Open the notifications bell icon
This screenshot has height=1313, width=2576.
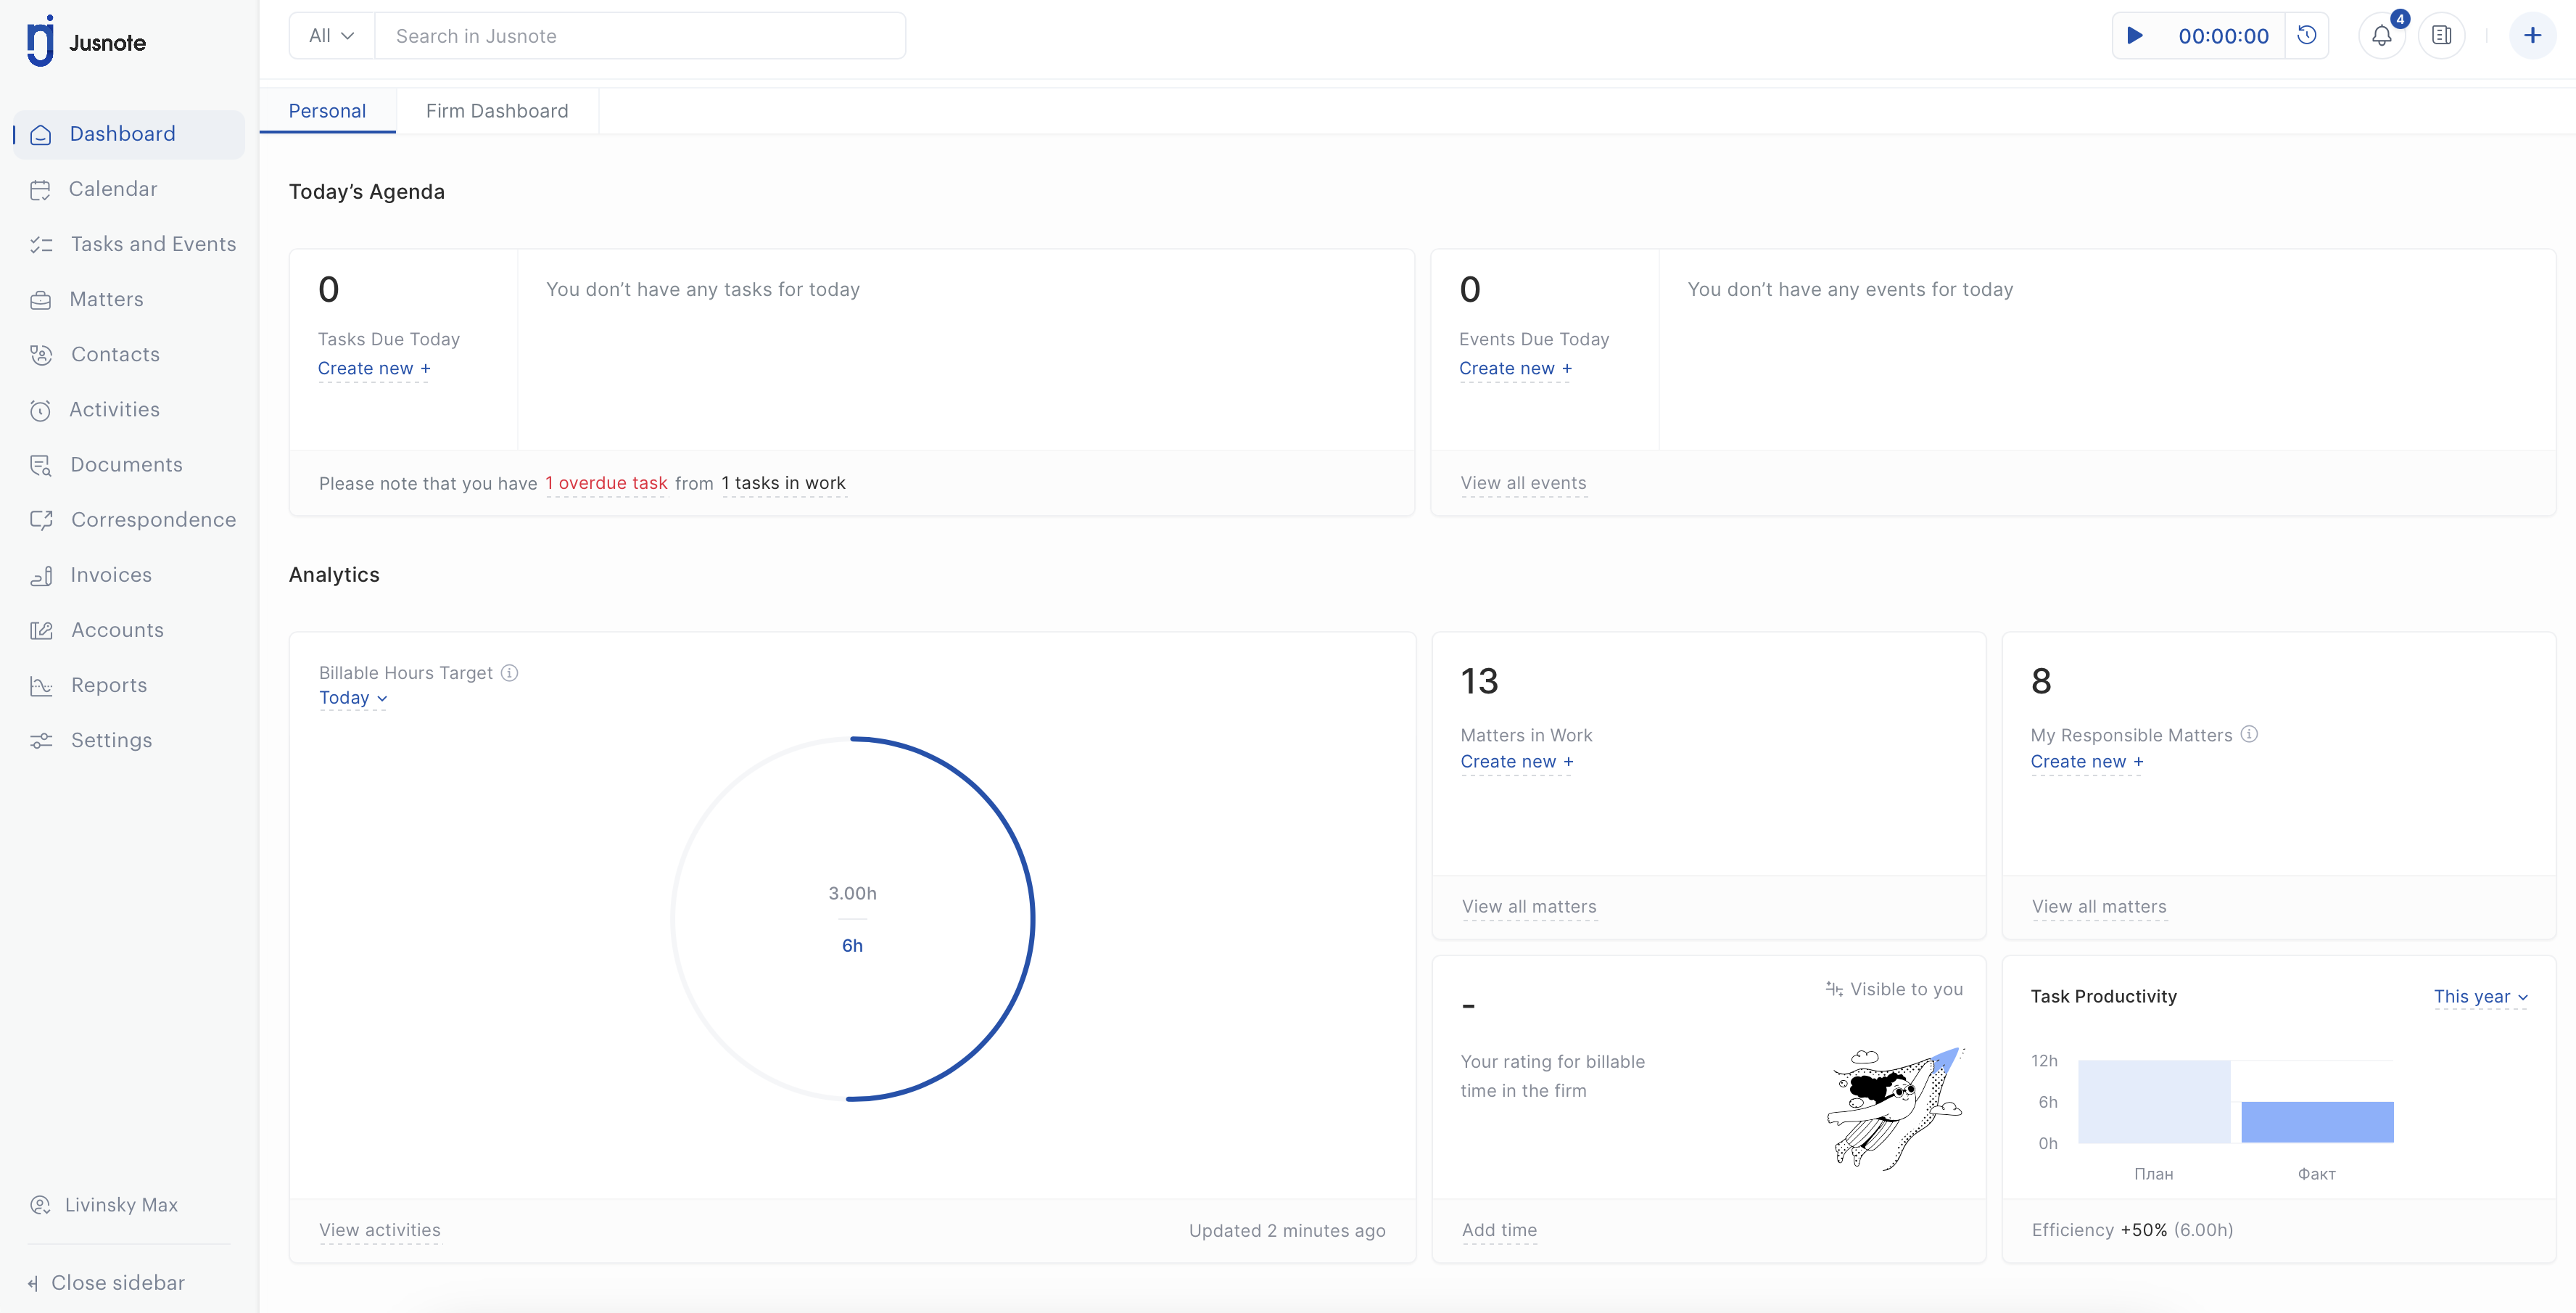click(x=2382, y=36)
